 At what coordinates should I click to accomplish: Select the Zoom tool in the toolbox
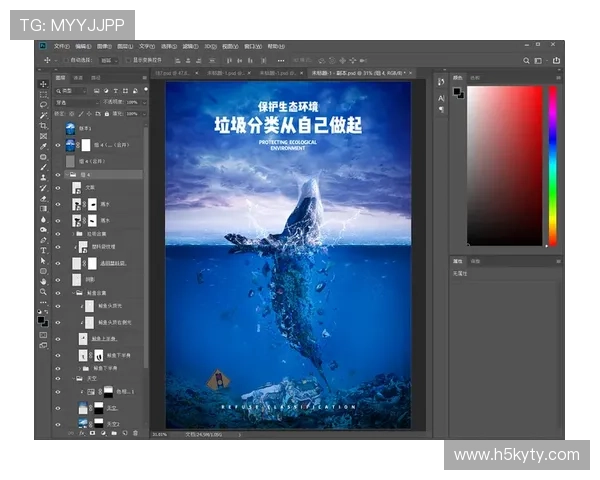(x=43, y=292)
